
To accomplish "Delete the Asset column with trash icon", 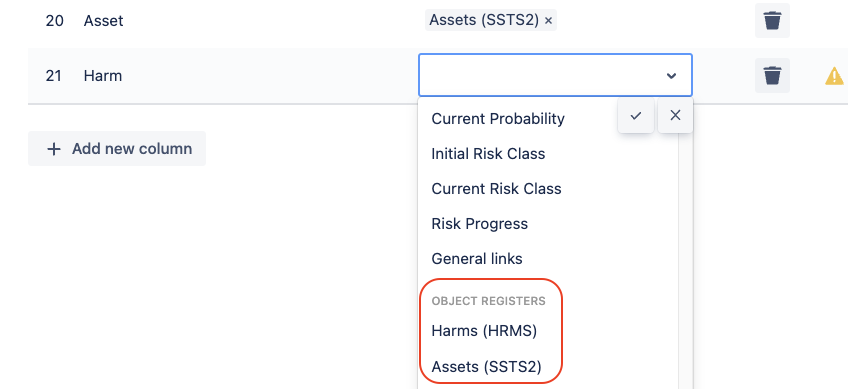I will coord(772,21).
